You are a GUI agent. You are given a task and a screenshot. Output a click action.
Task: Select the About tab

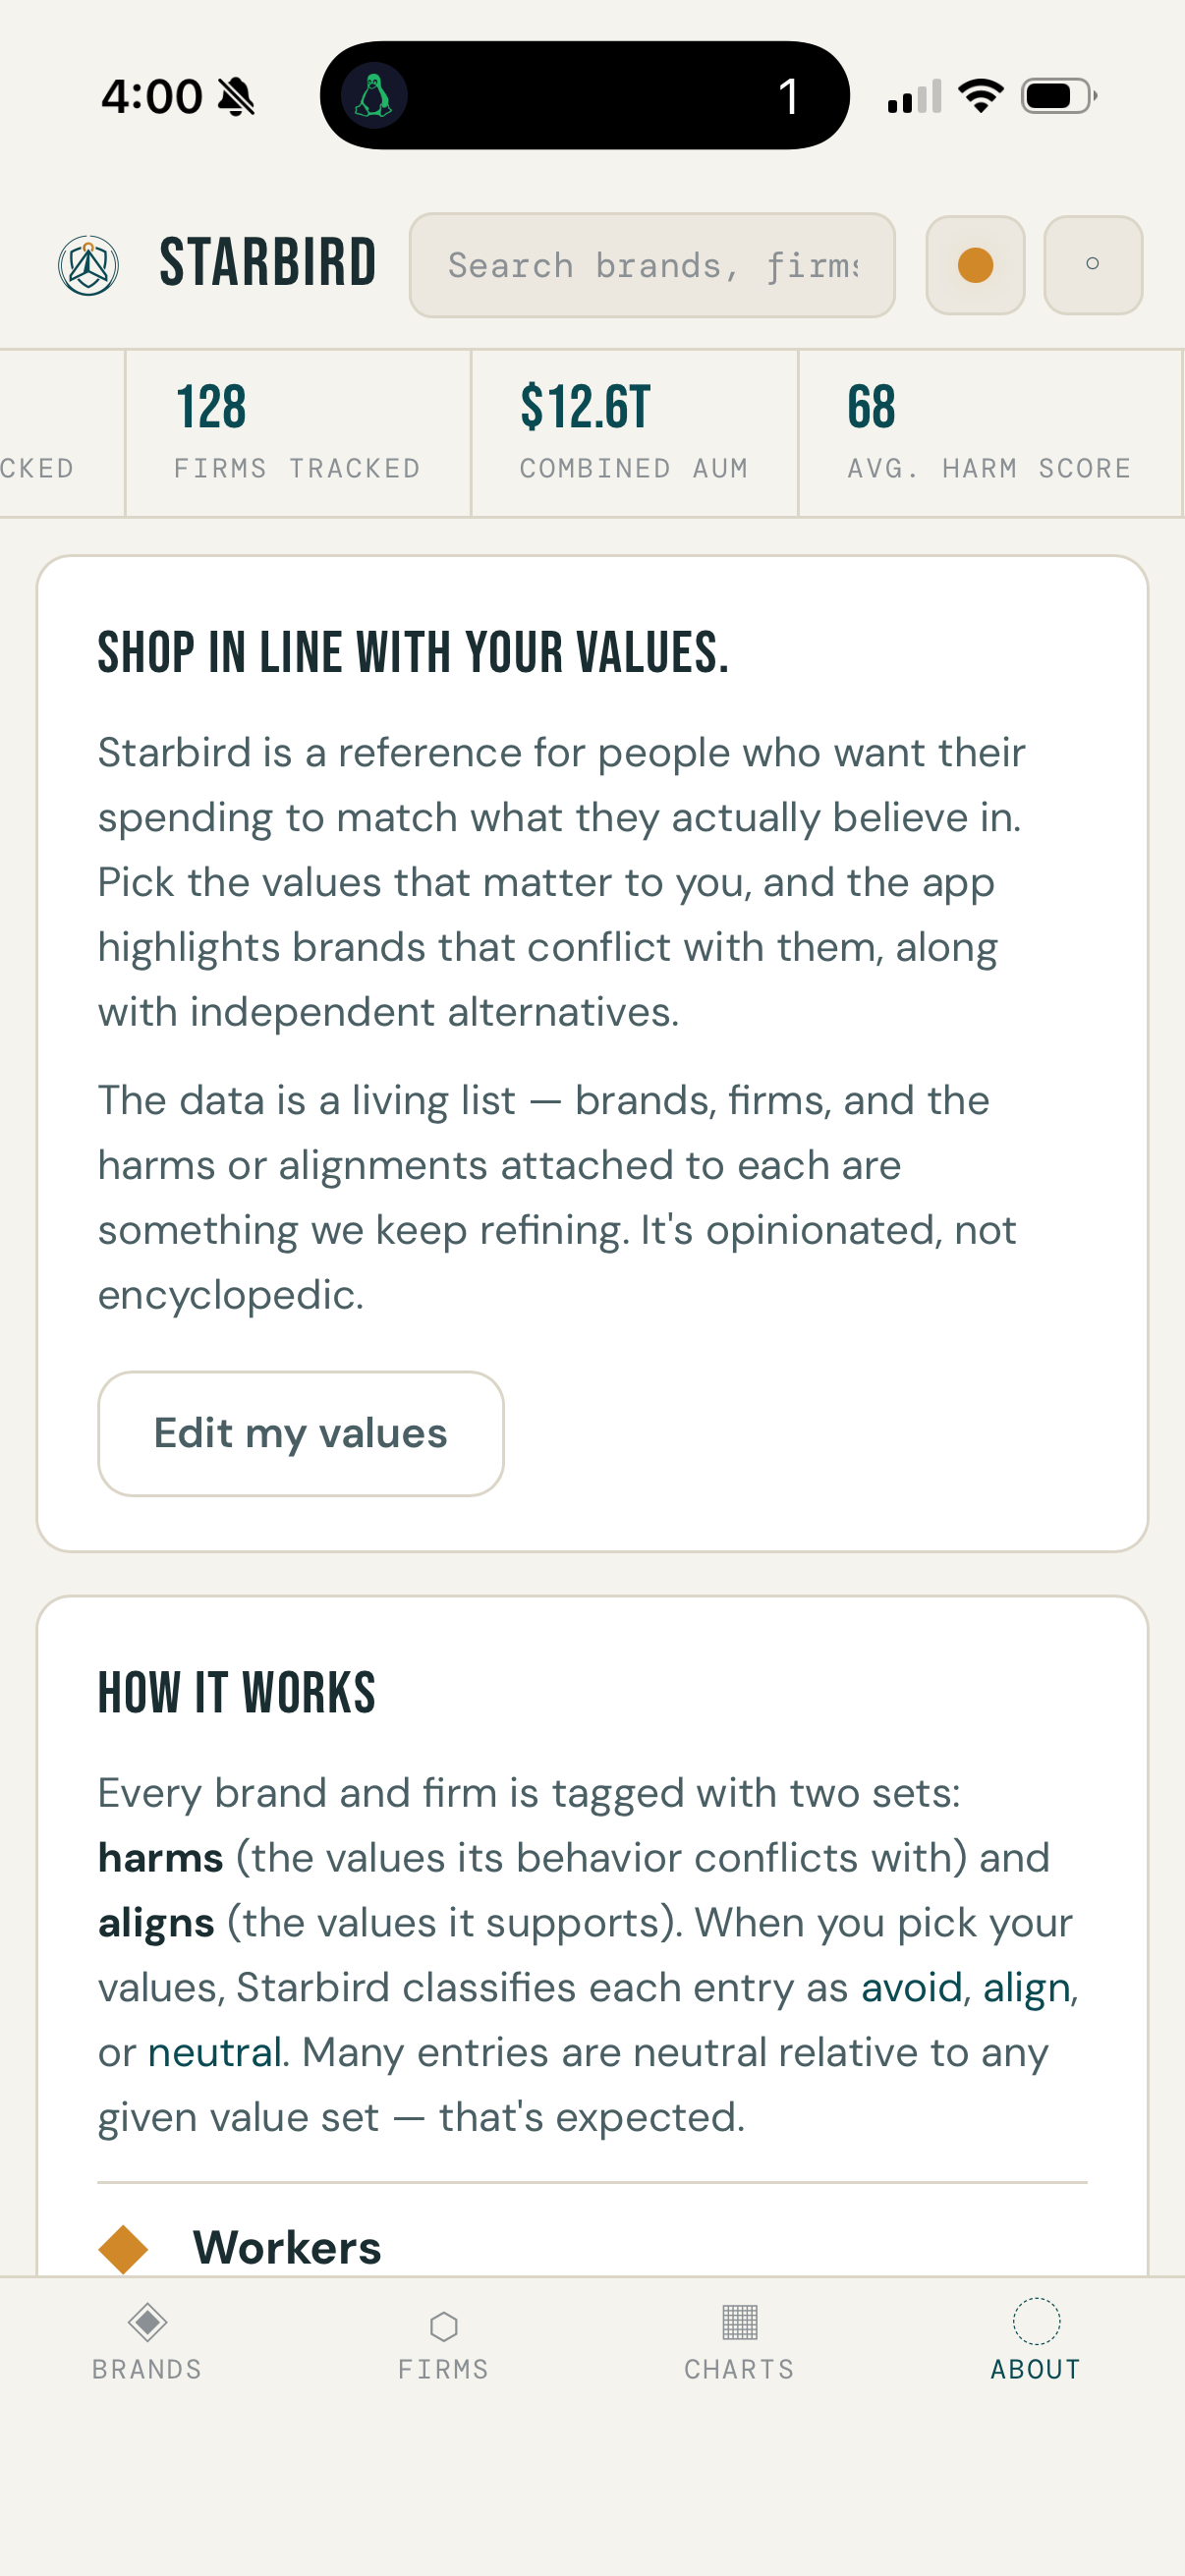pyautogui.click(x=1035, y=2341)
